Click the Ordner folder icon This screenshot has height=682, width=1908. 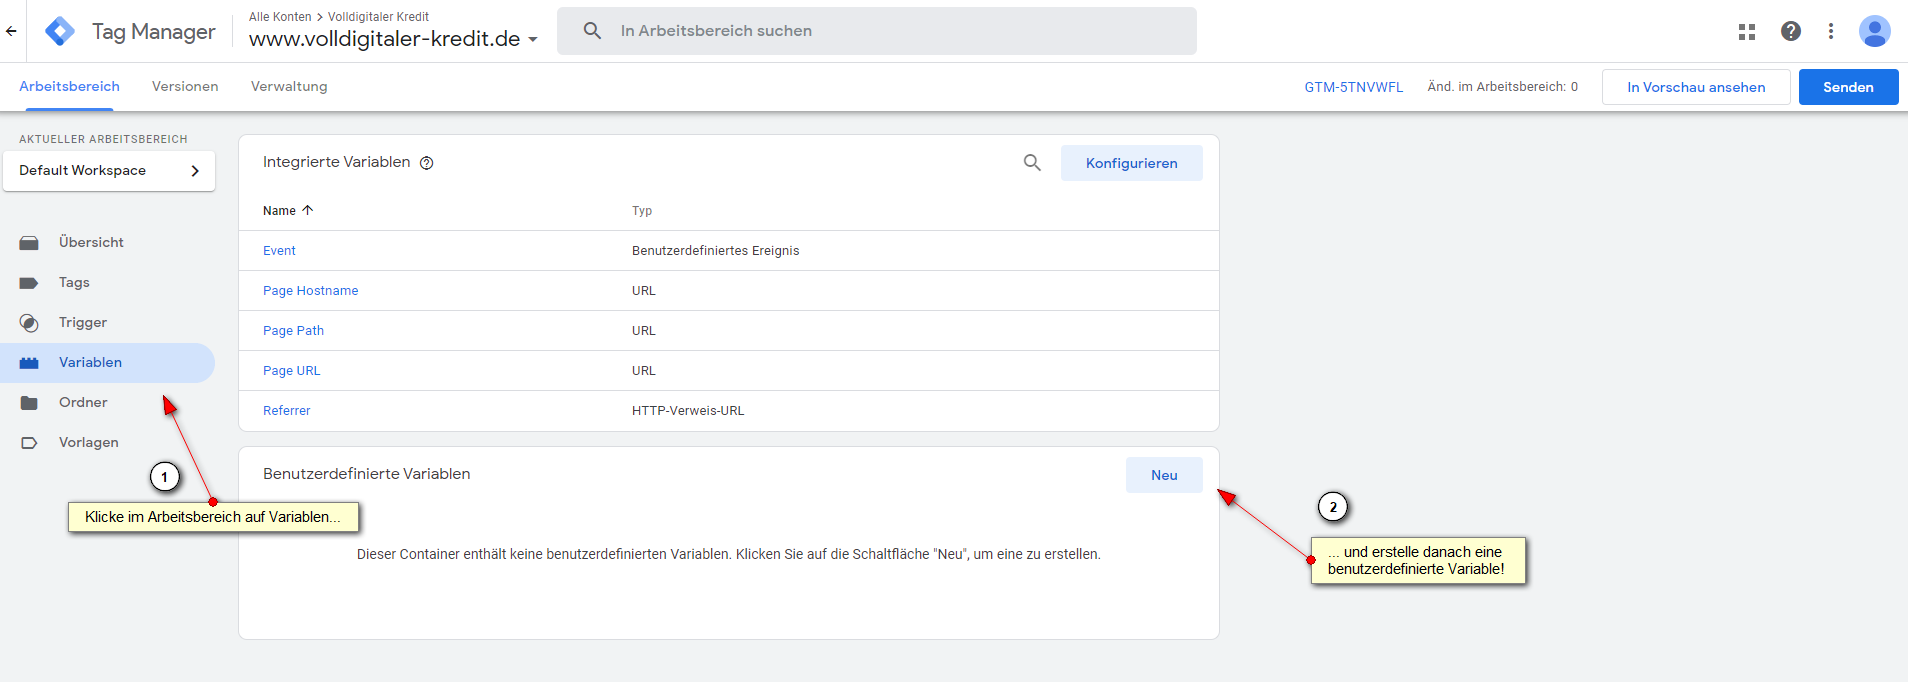click(29, 403)
